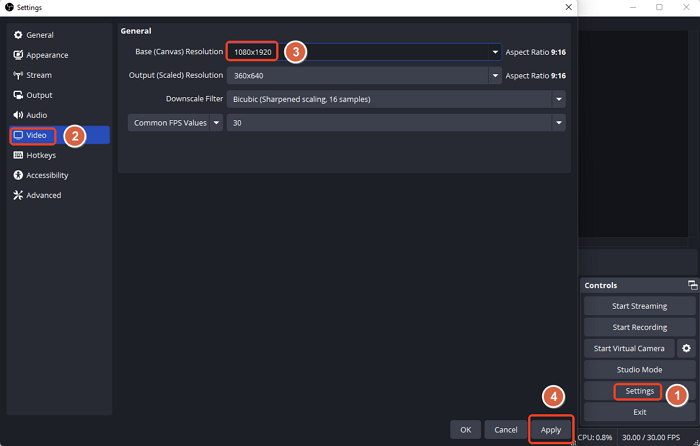Viewport: 700px width, 446px height.
Task: Expand the Output (Scaled) Resolution dropdown arrow
Action: coord(495,75)
